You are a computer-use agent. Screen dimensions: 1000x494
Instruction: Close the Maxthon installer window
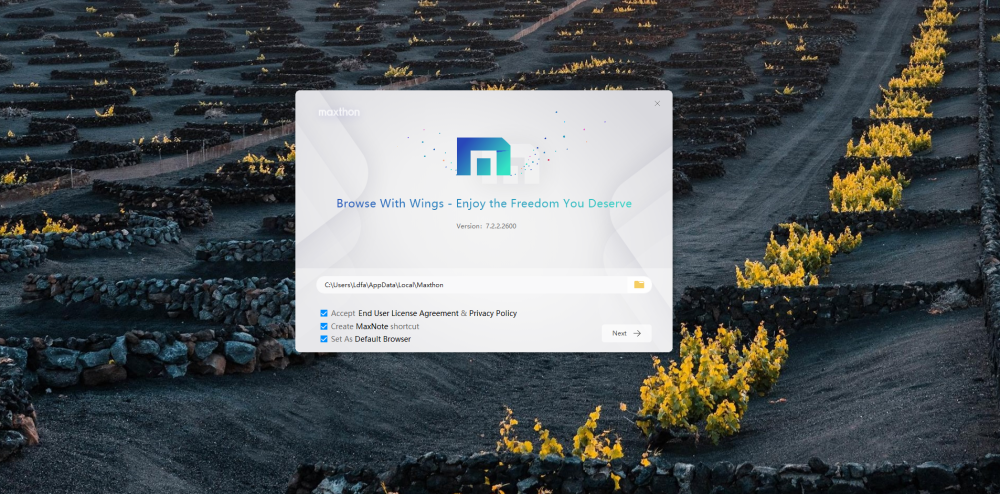tap(657, 103)
